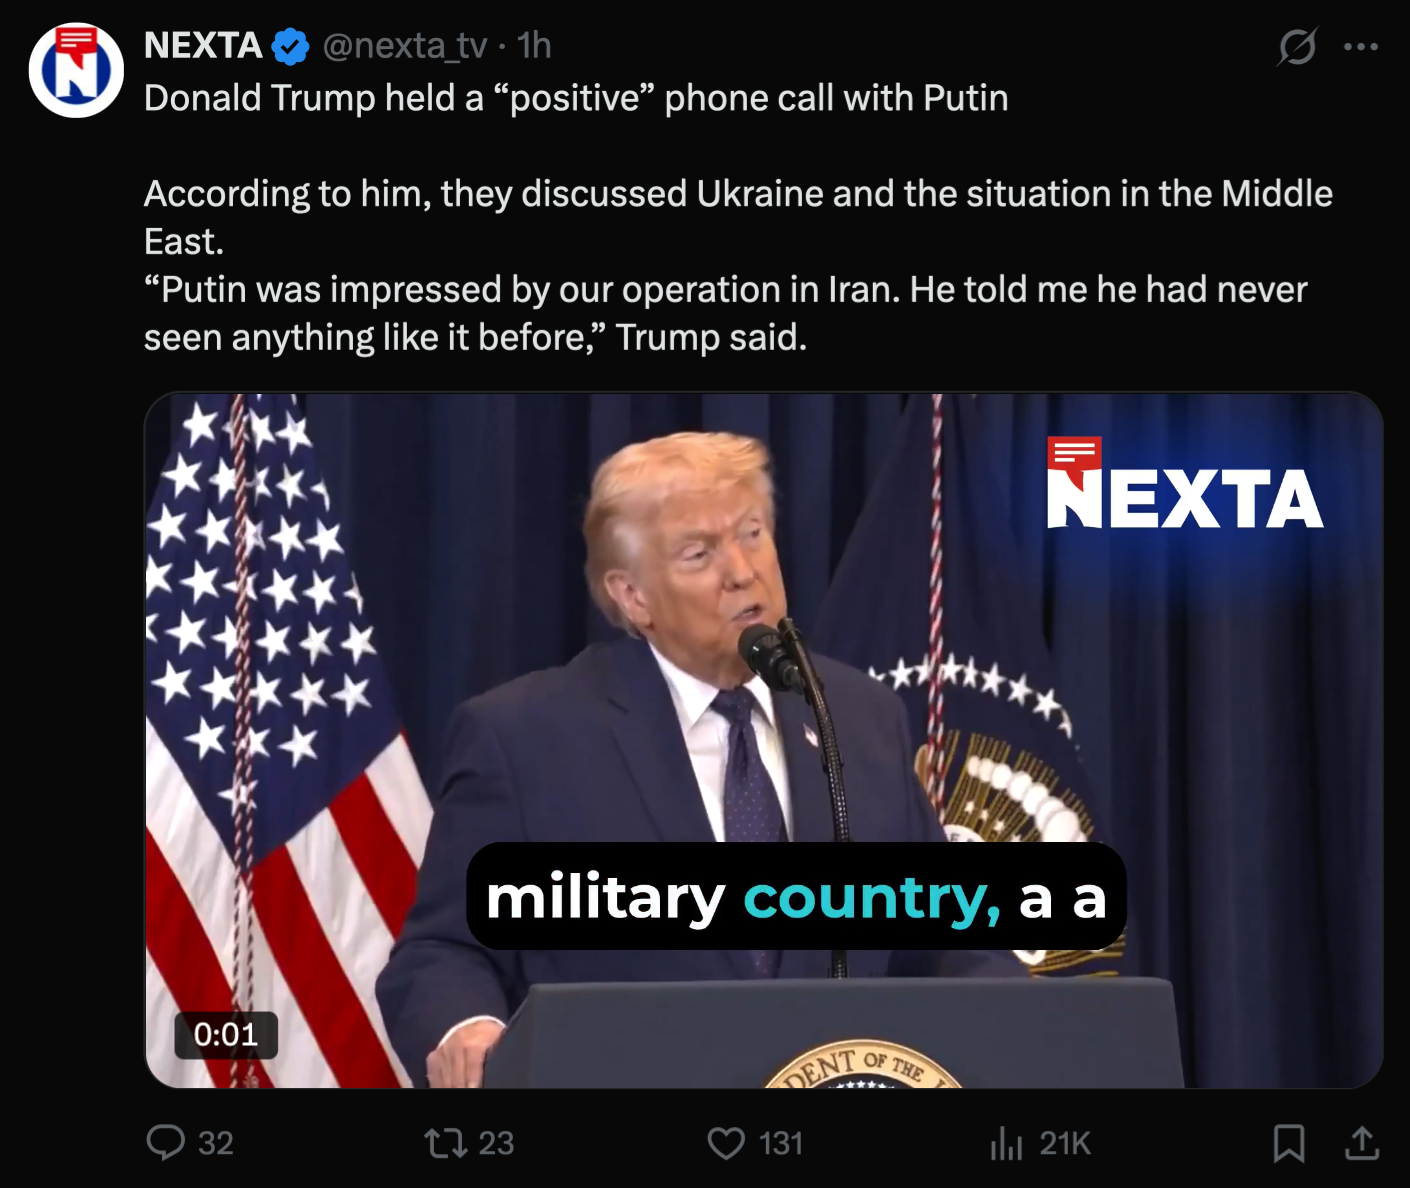The image size is (1410, 1188).
Task: Click the 131 likes count
Action: pos(781,1142)
